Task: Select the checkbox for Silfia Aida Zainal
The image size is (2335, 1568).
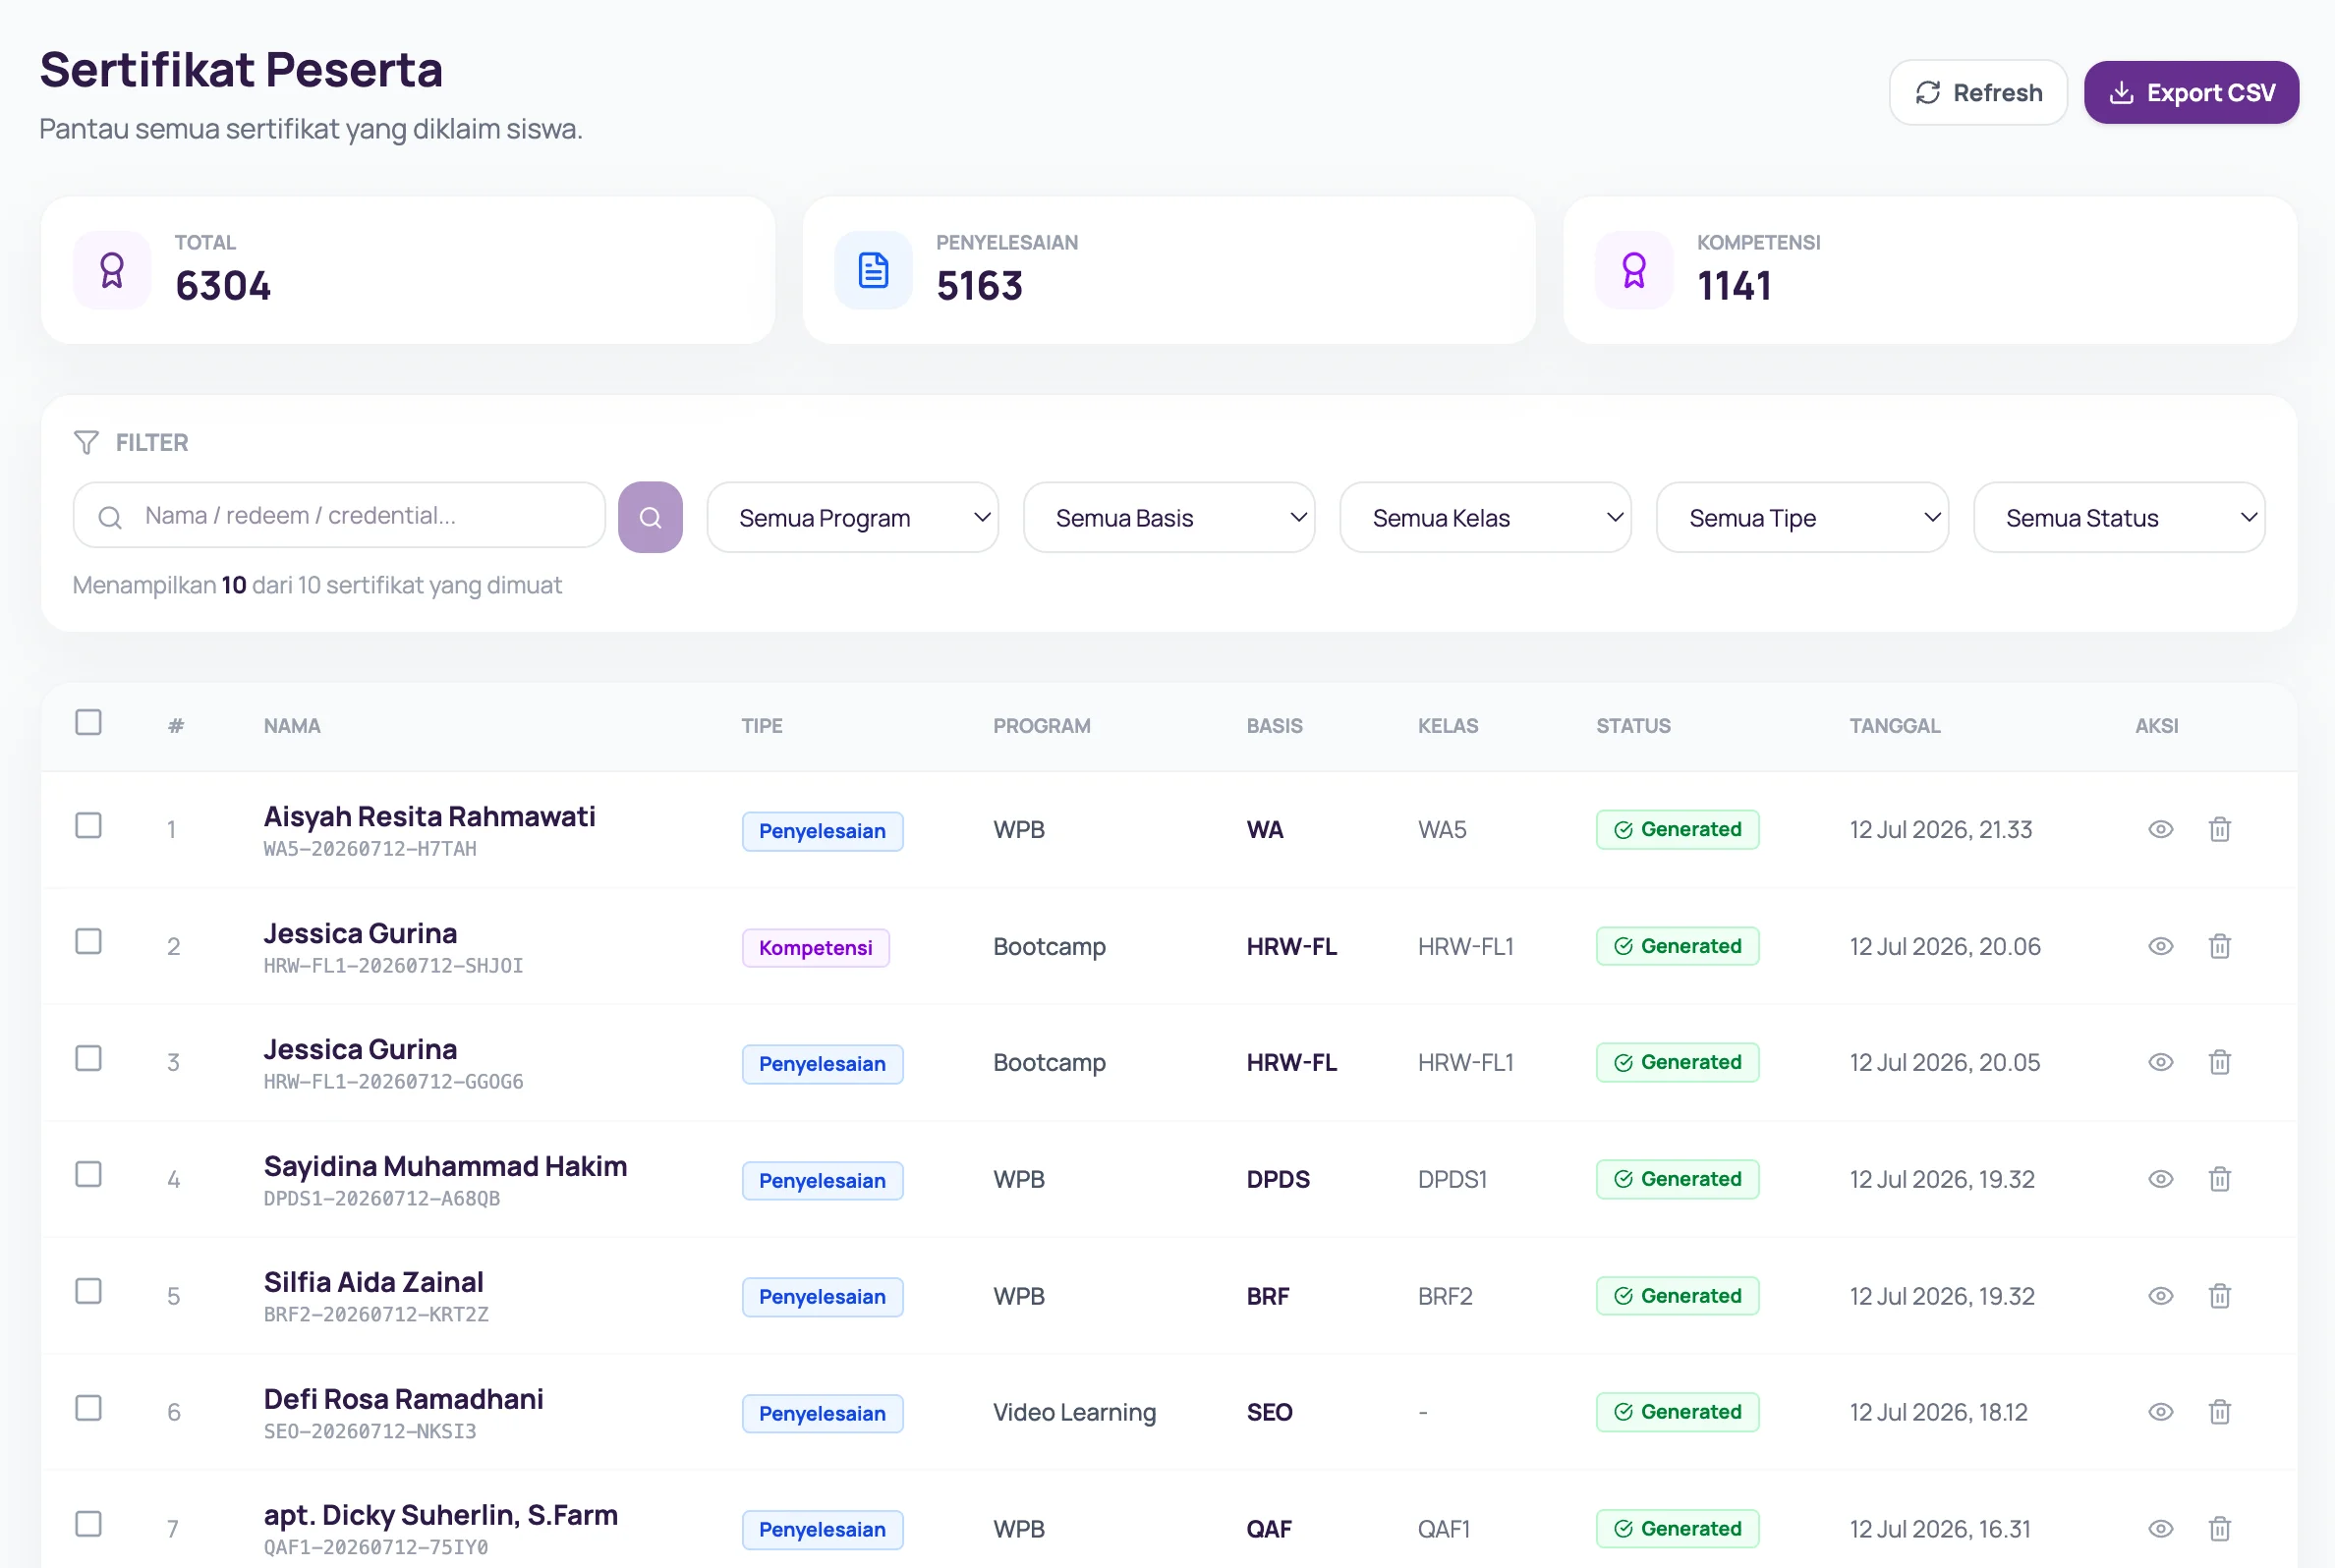Action: point(88,1291)
